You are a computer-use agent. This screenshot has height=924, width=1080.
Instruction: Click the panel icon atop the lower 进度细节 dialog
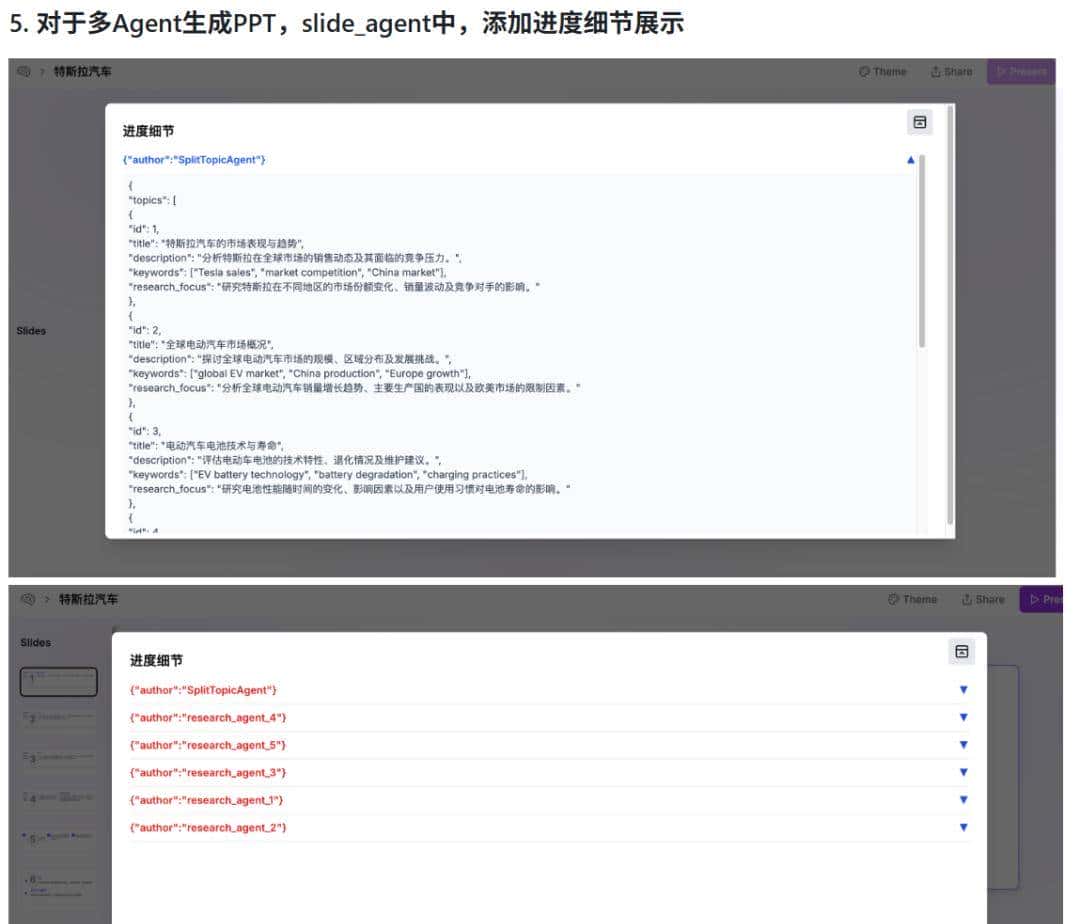click(x=962, y=651)
